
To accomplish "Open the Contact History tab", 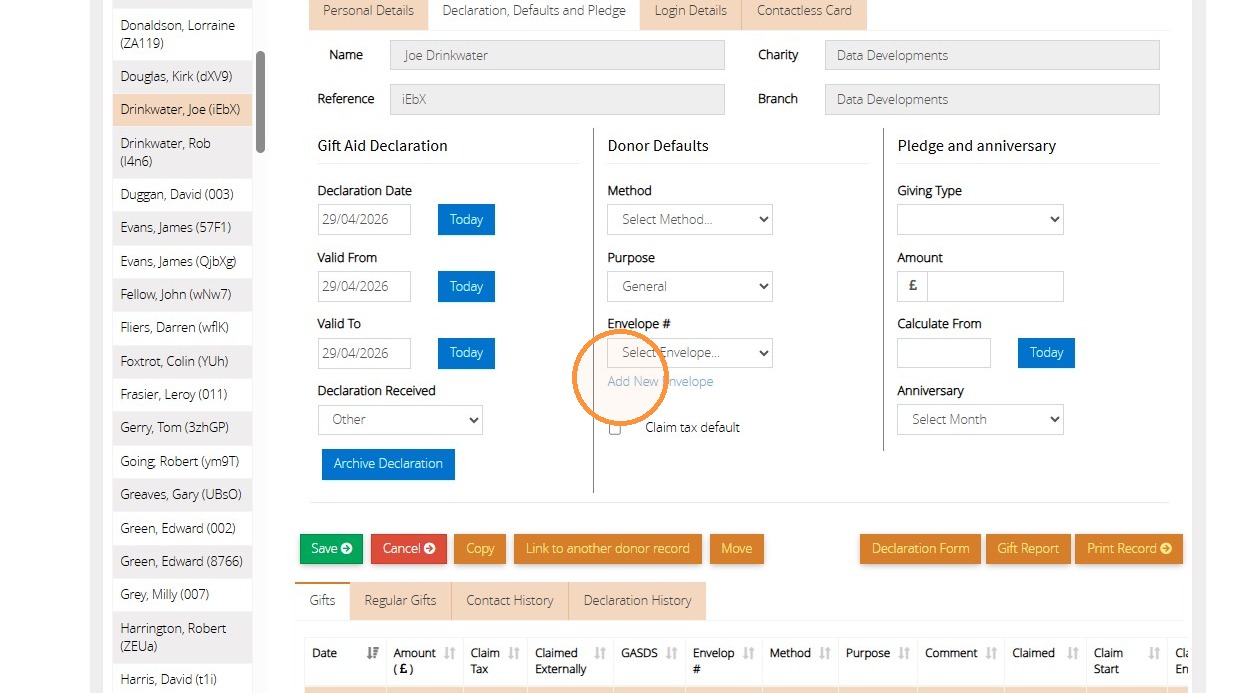I will point(510,600).
